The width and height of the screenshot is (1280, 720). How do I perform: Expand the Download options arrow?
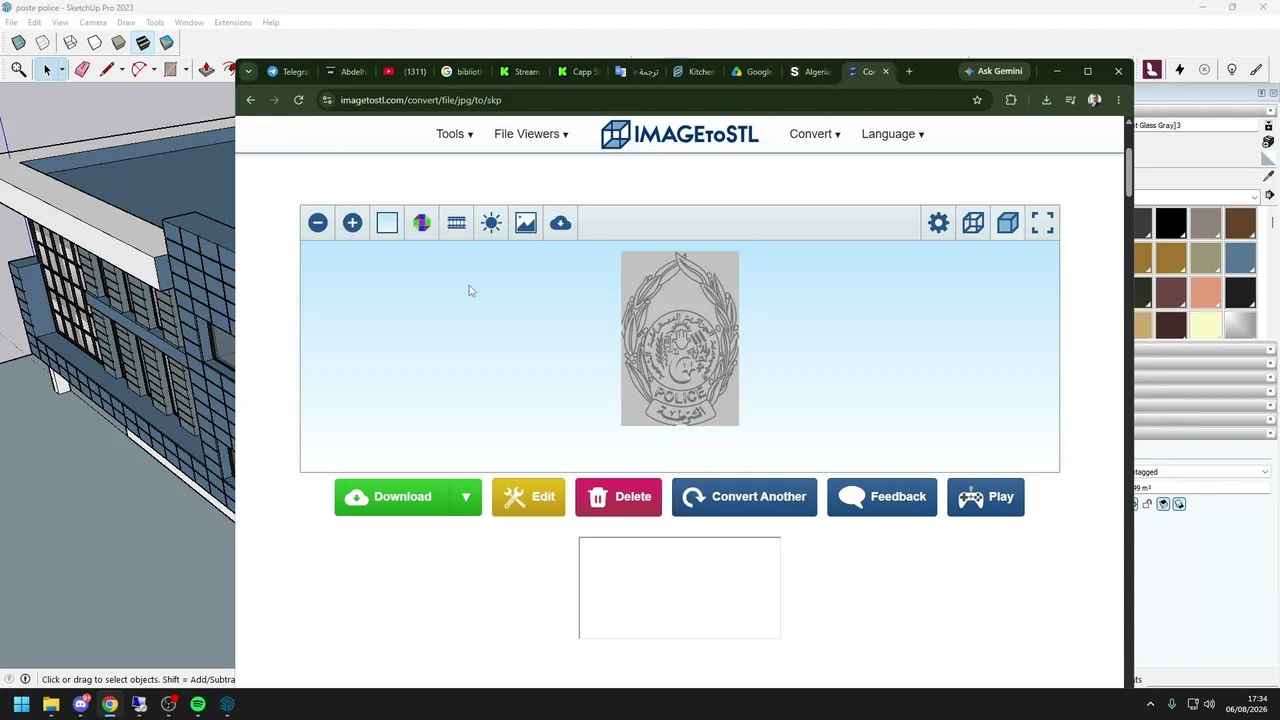(466, 497)
